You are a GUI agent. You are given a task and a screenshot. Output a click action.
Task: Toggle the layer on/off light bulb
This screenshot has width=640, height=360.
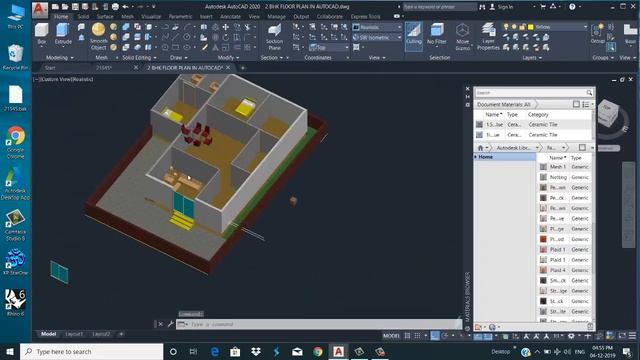[x=506, y=27]
